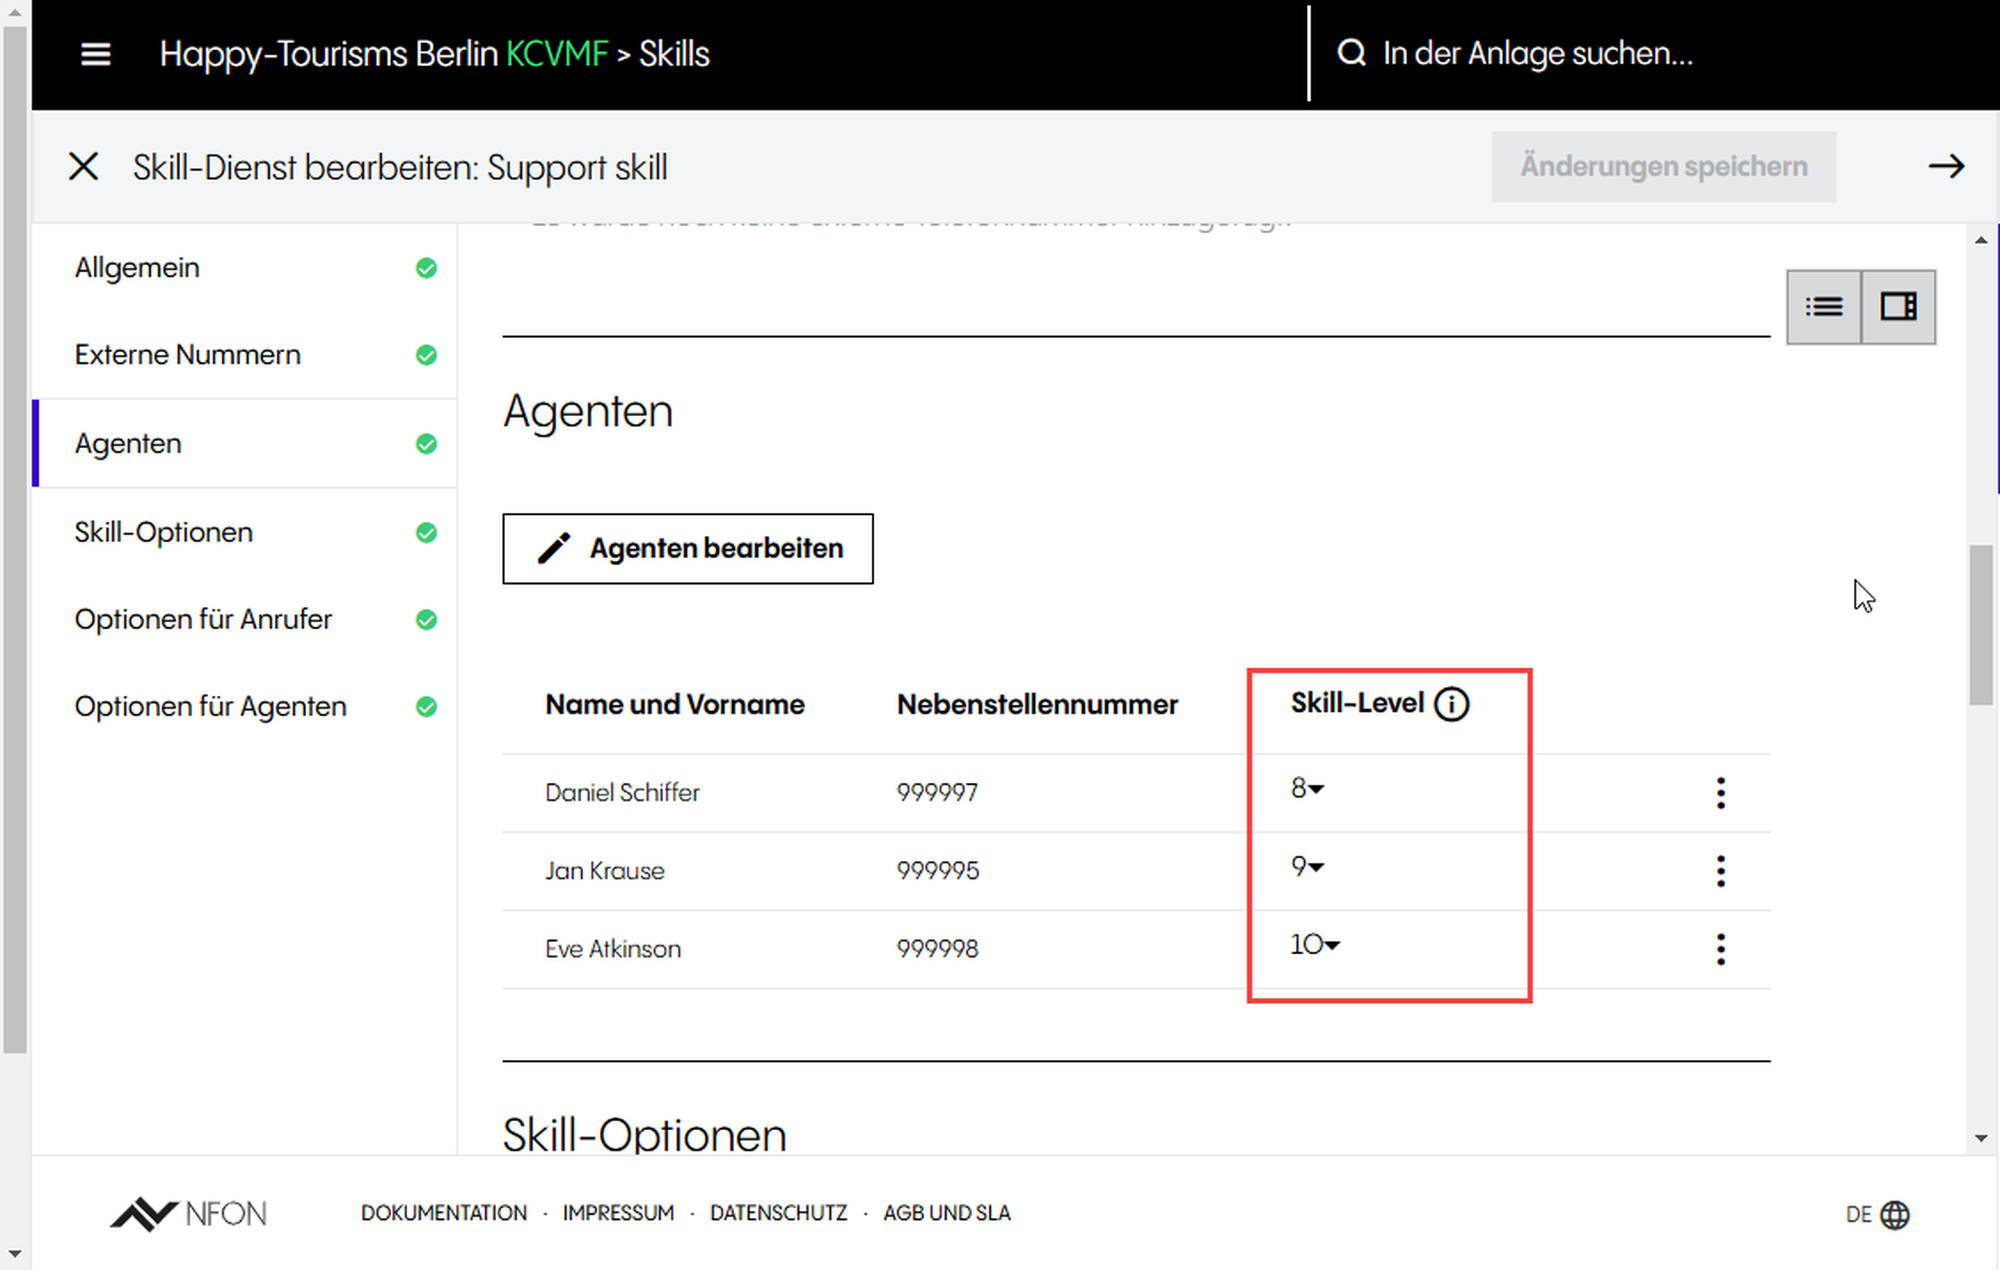Go to Skill-Optionen section

point(163,532)
